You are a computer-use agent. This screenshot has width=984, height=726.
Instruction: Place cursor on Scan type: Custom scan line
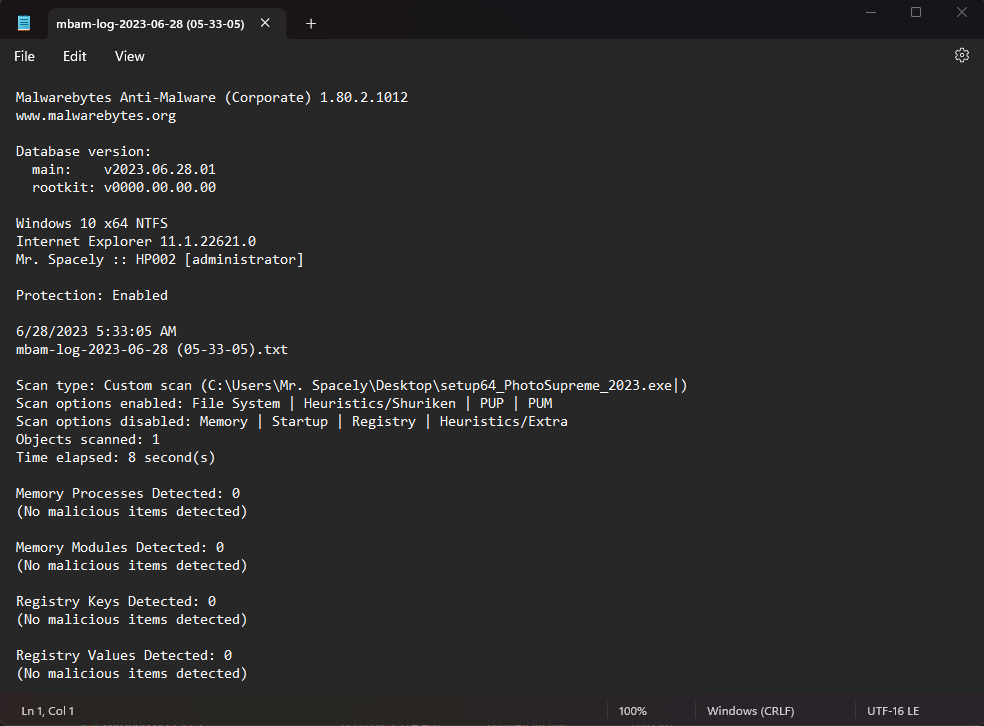click(351, 385)
